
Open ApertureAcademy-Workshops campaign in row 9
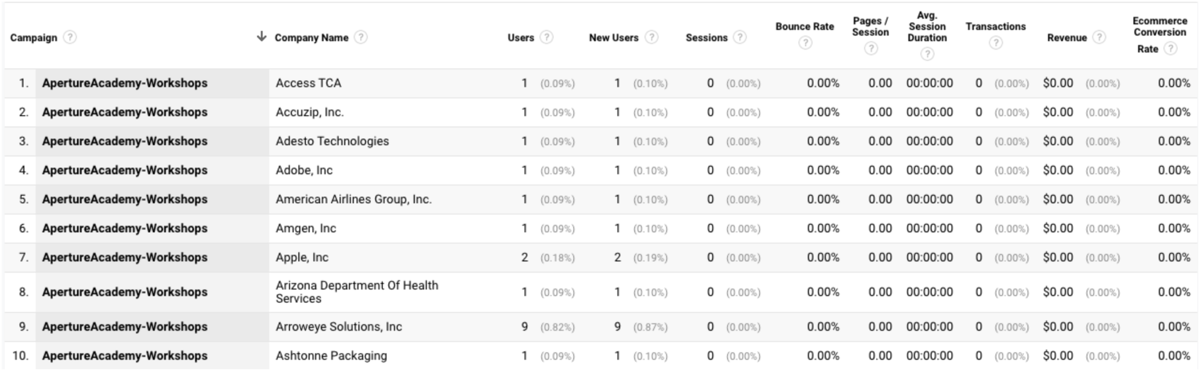tap(125, 327)
